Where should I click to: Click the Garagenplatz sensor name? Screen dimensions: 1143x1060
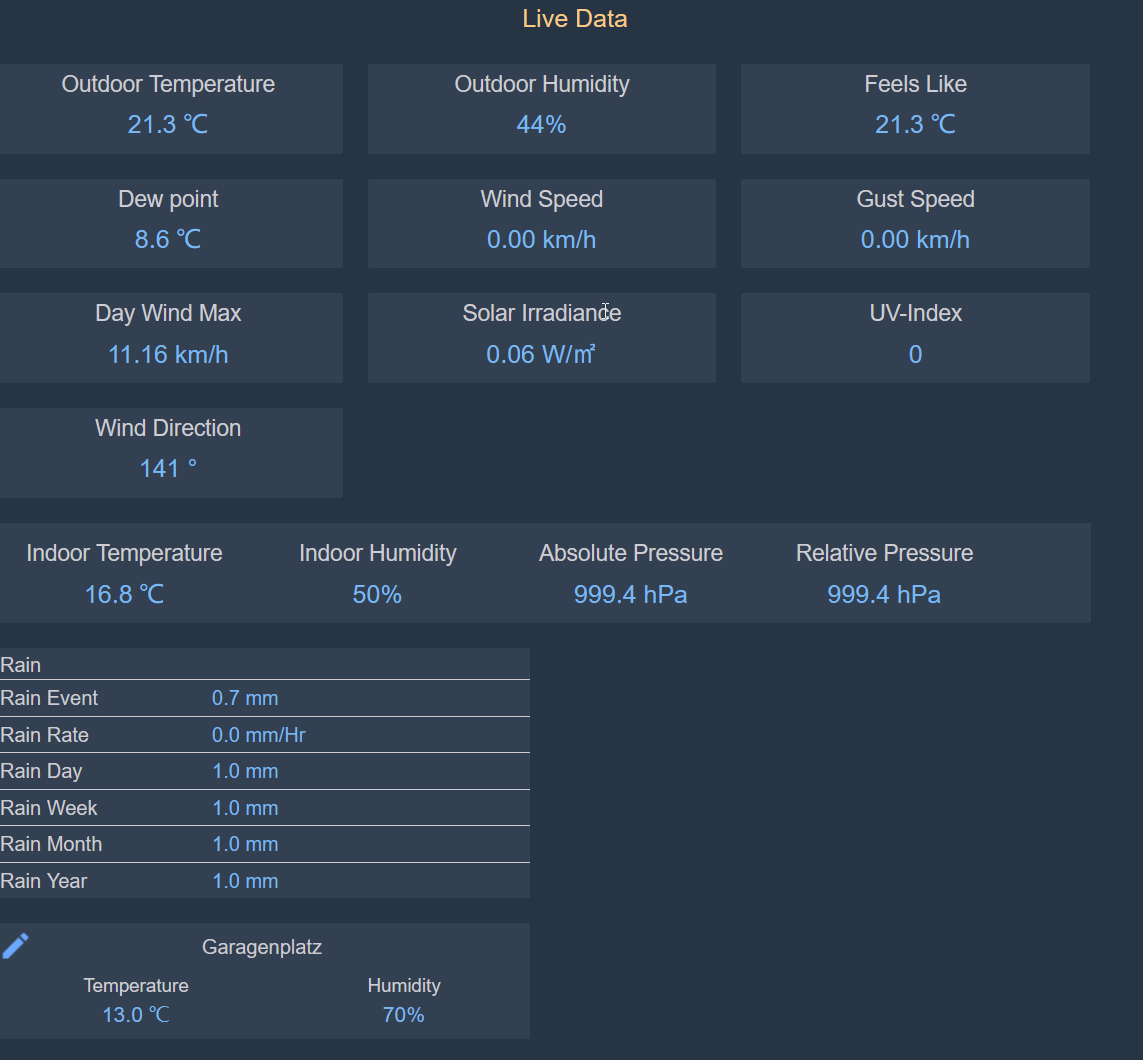(x=262, y=947)
